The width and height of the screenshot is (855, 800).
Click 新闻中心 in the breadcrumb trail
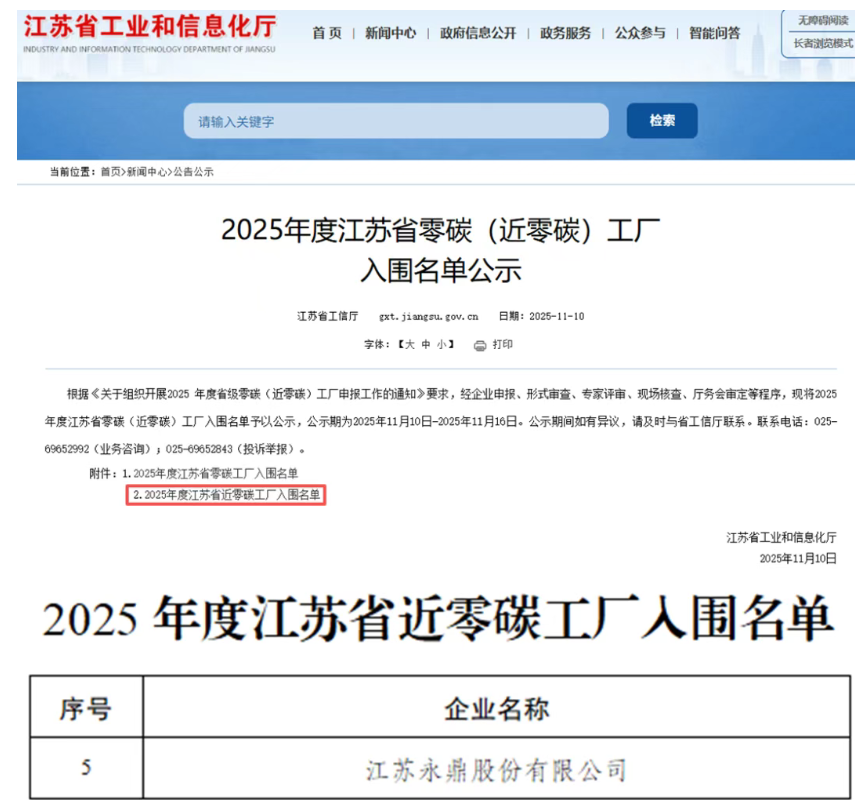[x=146, y=172]
